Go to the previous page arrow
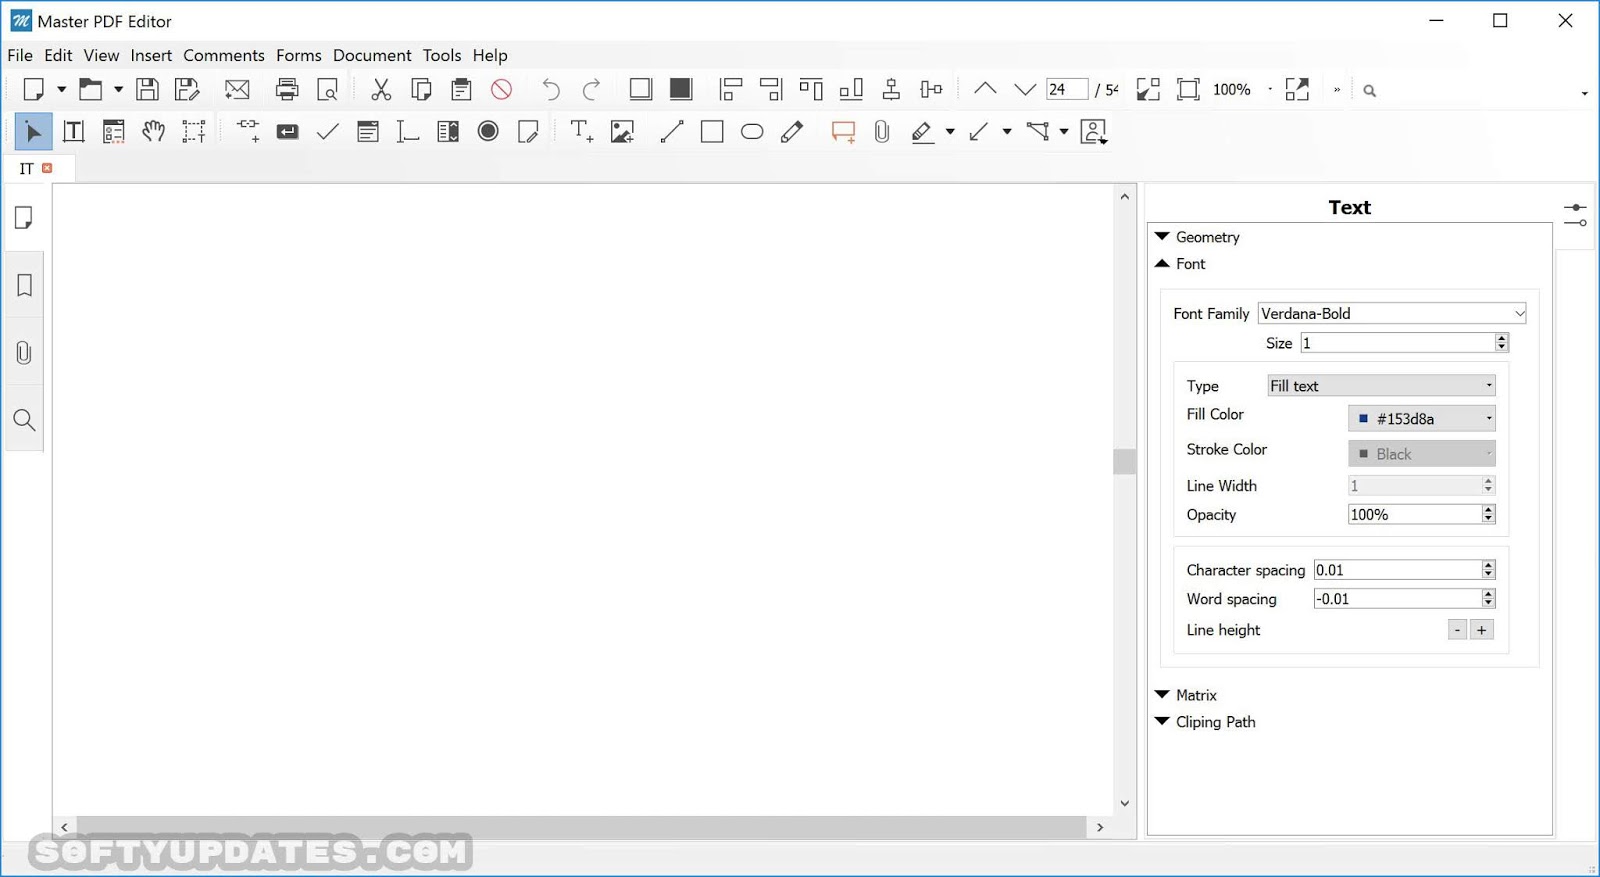This screenshot has width=1600, height=877. pyautogui.click(x=985, y=89)
